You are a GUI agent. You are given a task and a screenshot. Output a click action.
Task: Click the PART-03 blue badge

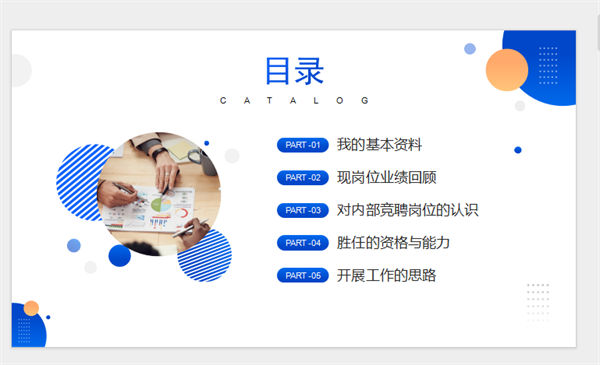point(303,210)
